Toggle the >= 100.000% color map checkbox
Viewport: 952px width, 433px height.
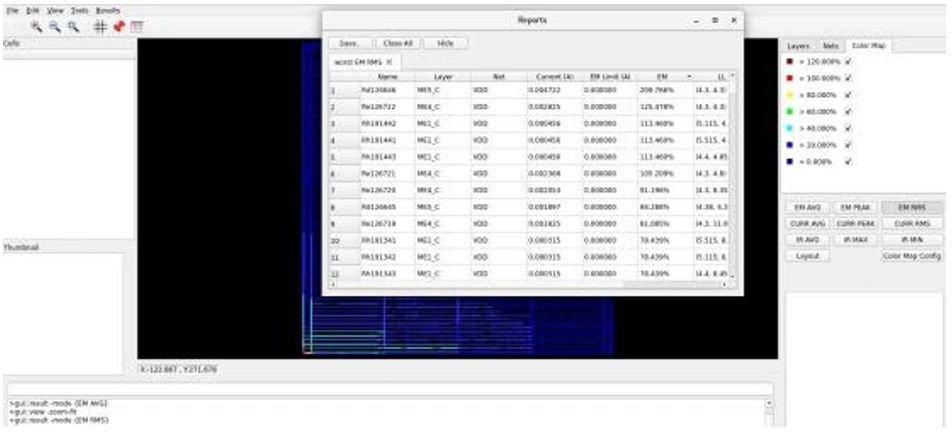[x=848, y=78]
